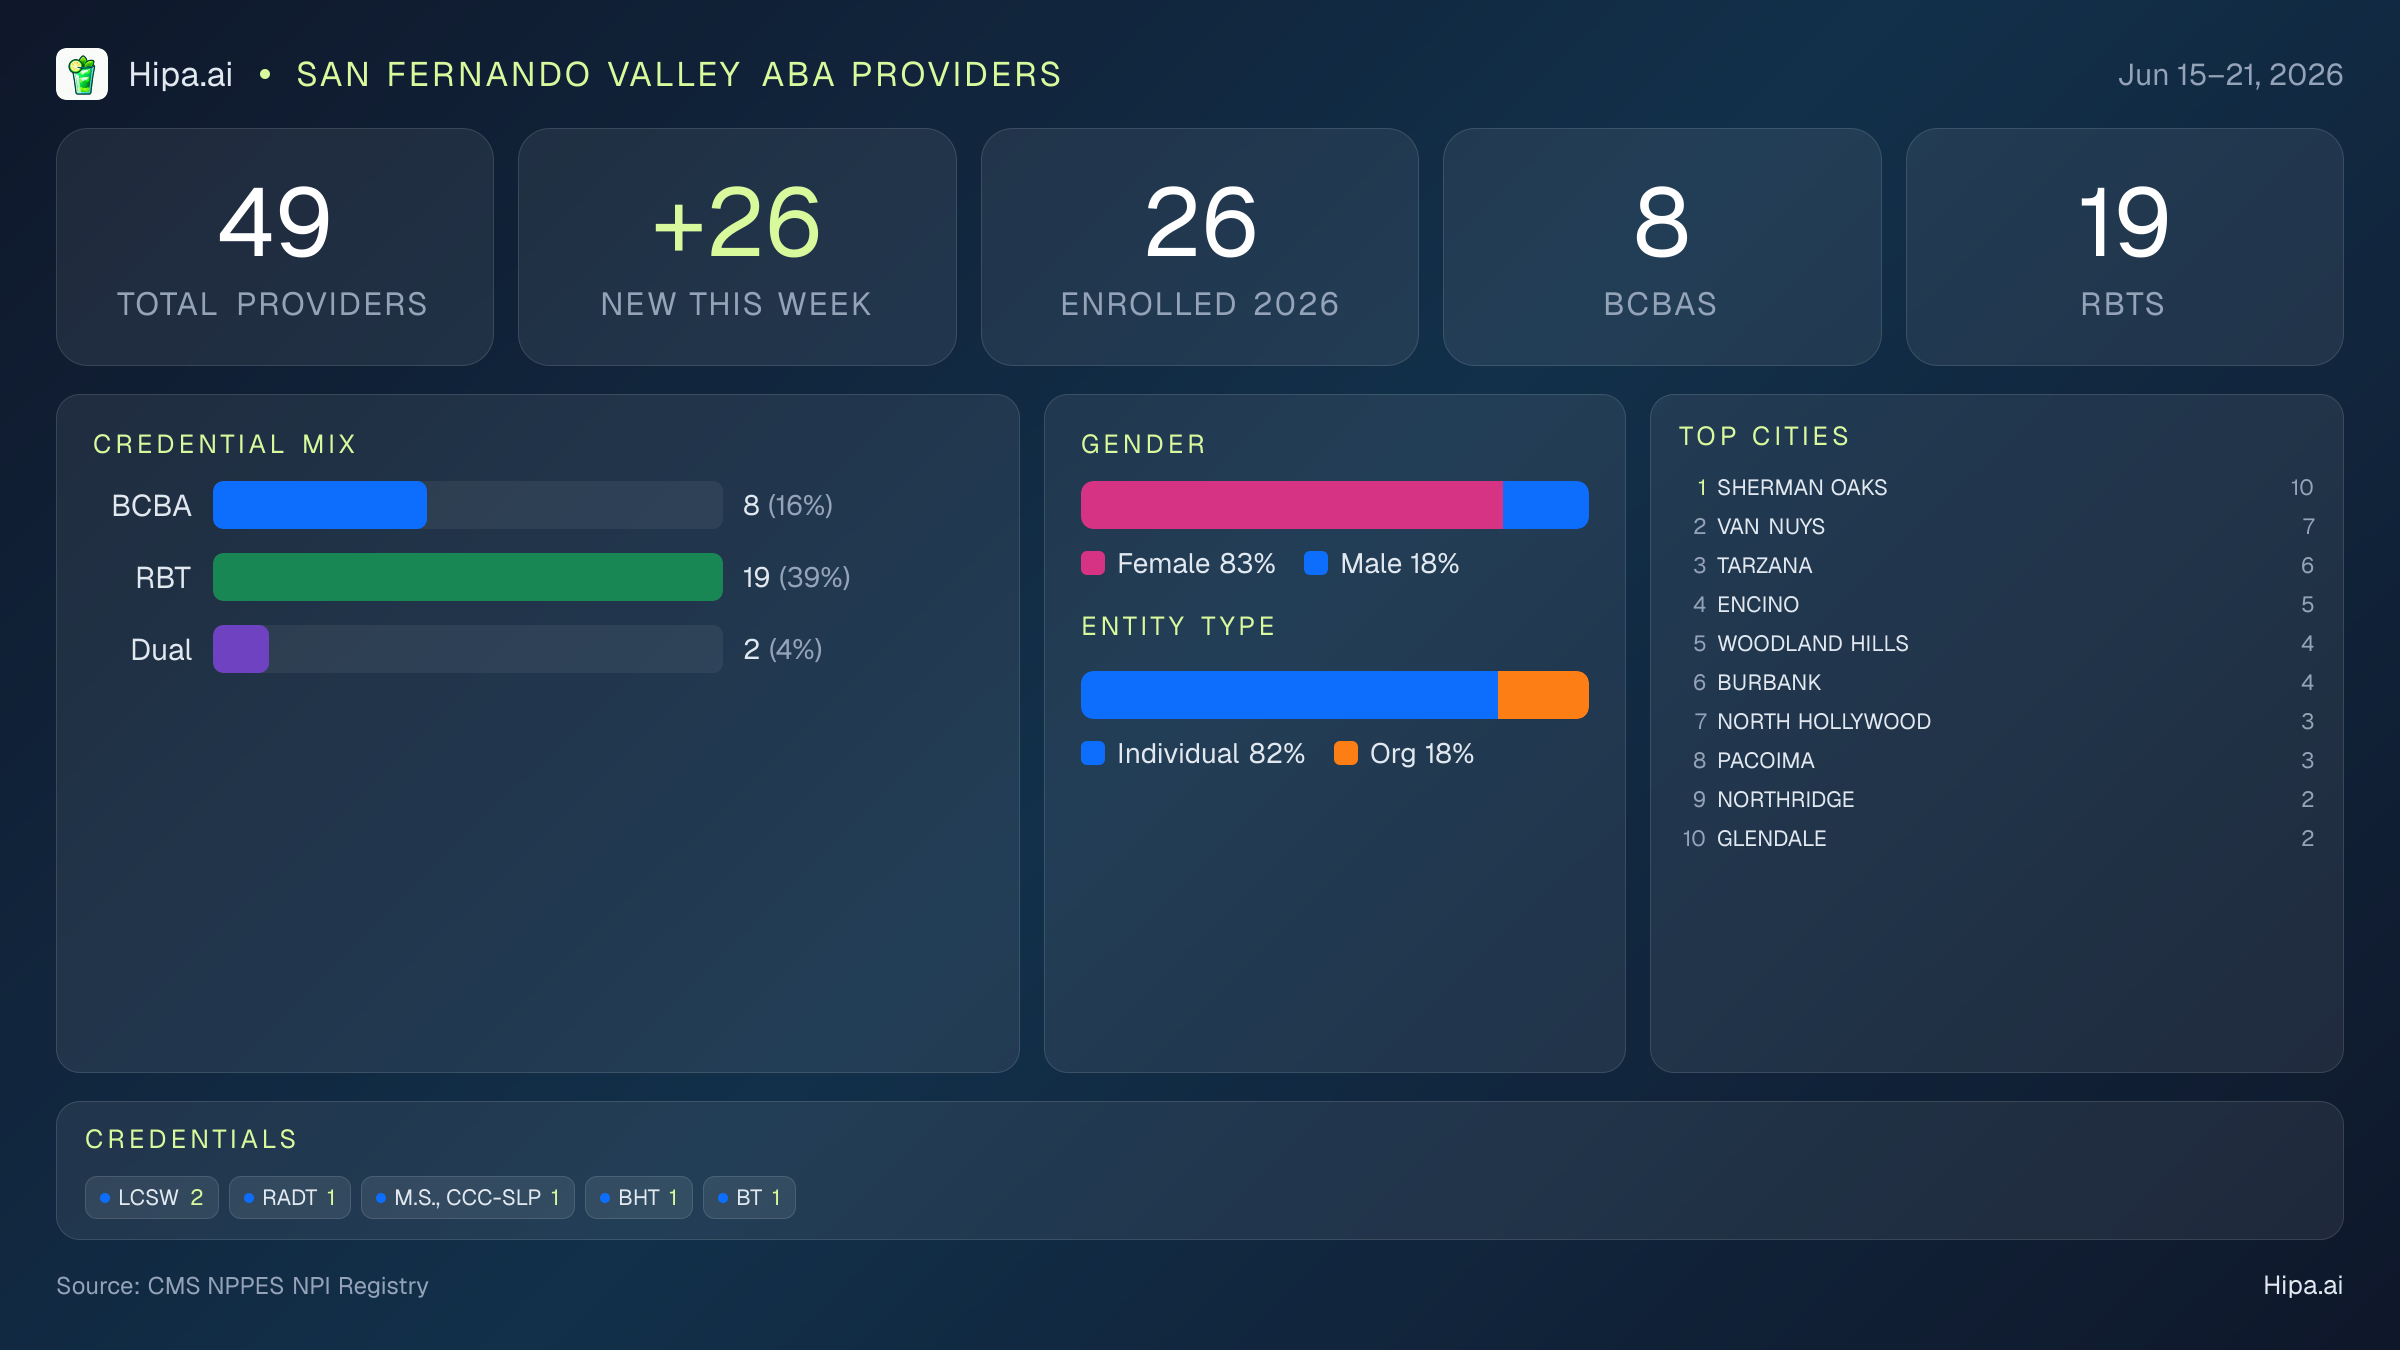The width and height of the screenshot is (2400, 1350).
Task: Select the Van Nuys city row
Action: point(1997,526)
